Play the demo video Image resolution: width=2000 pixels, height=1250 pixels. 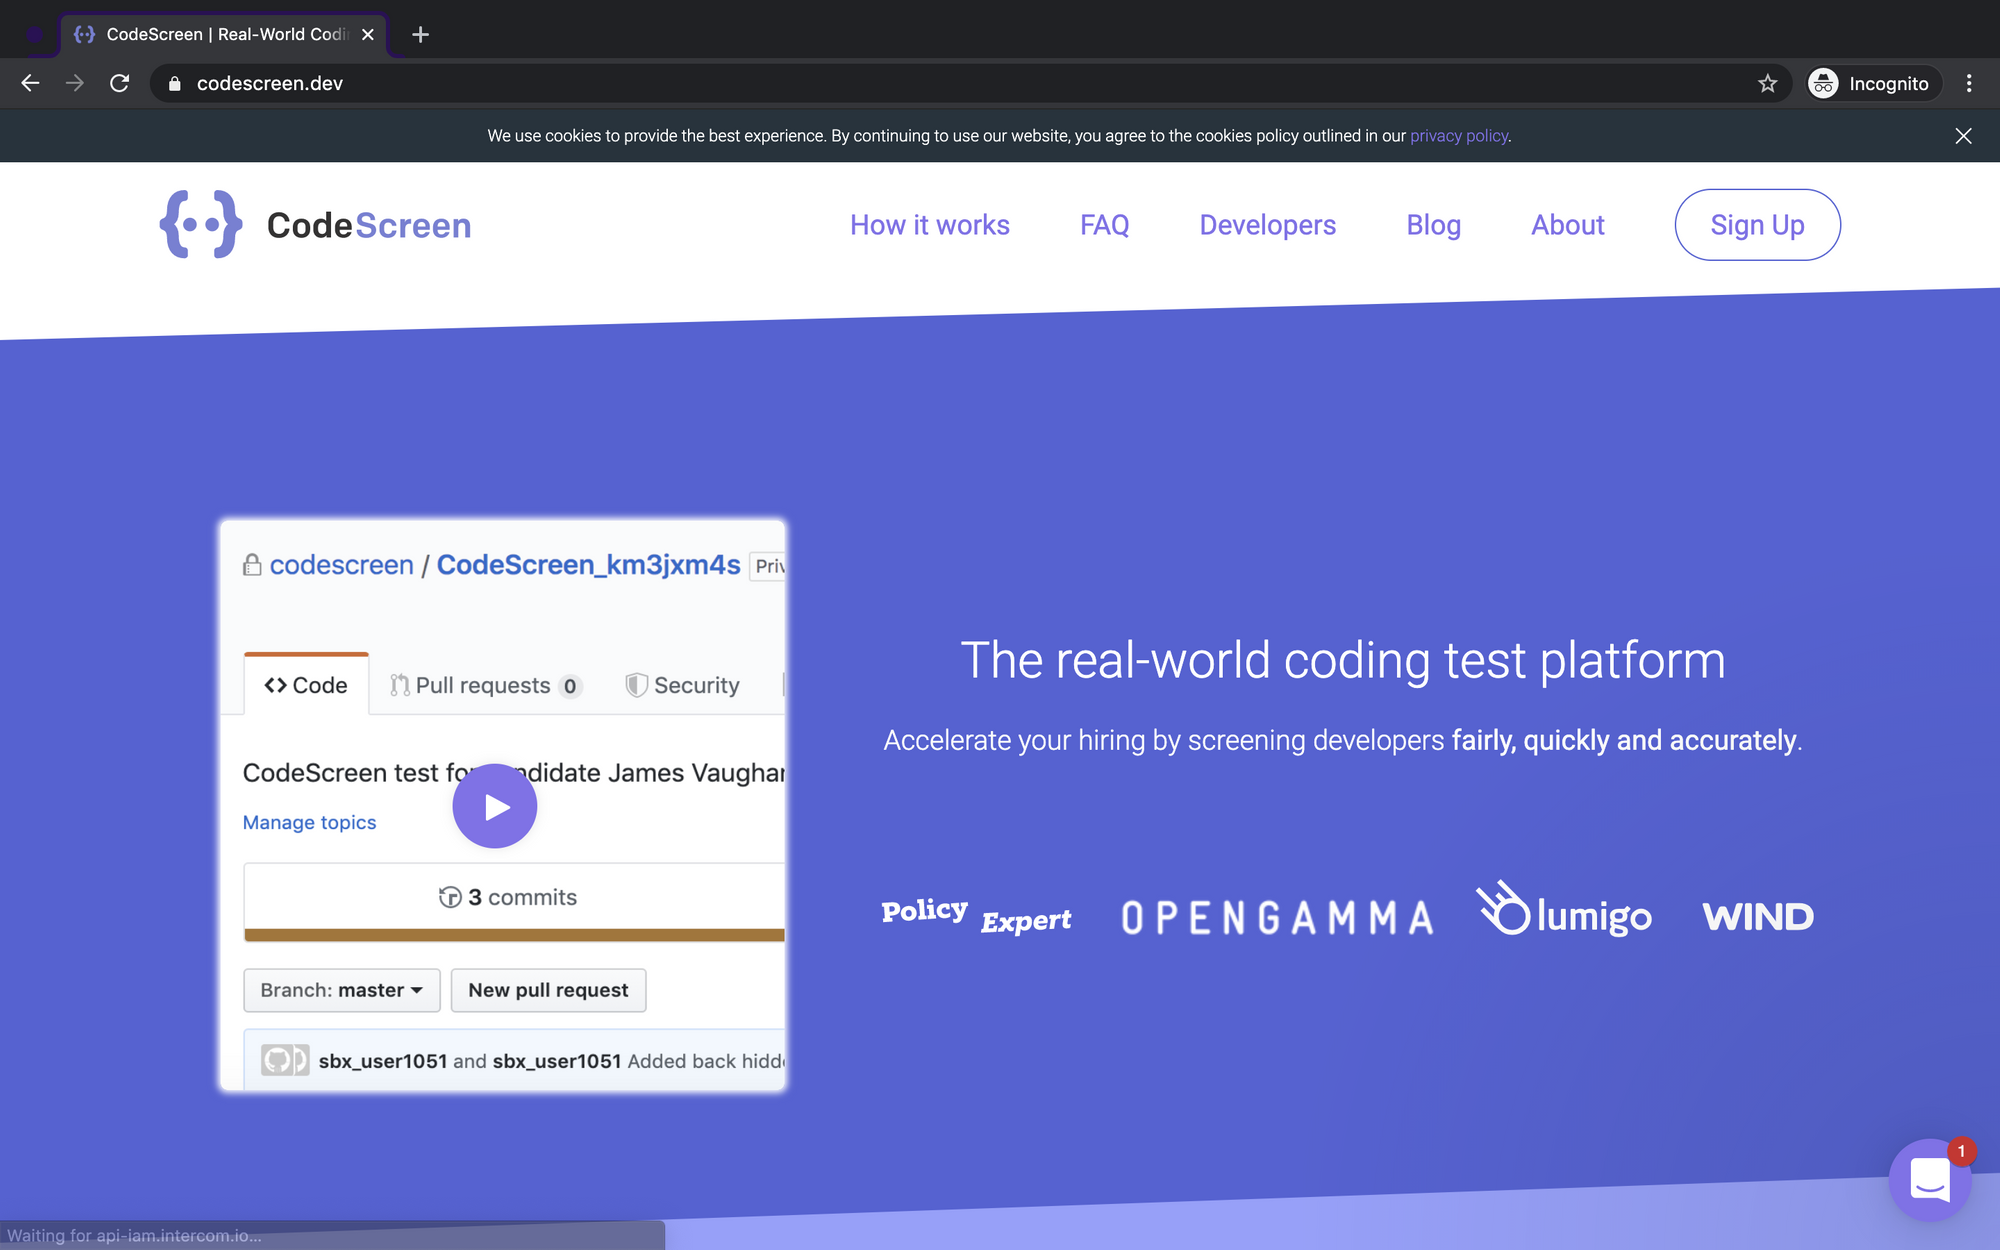click(495, 806)
